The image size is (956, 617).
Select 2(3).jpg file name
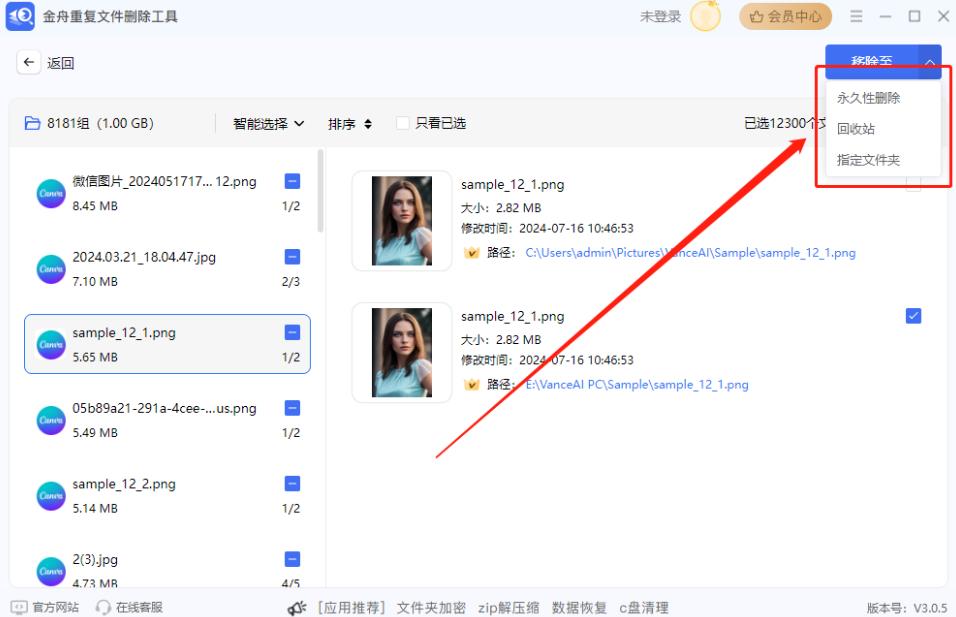point(95,559)
